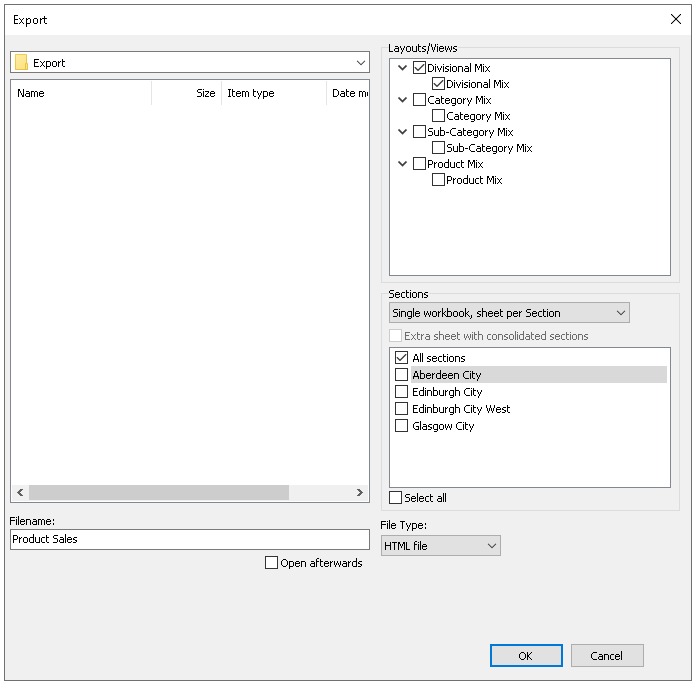The width and height of the screenshot is (700, 687).
Task: Open the File Type dropdown
Action: click(440, 545)
